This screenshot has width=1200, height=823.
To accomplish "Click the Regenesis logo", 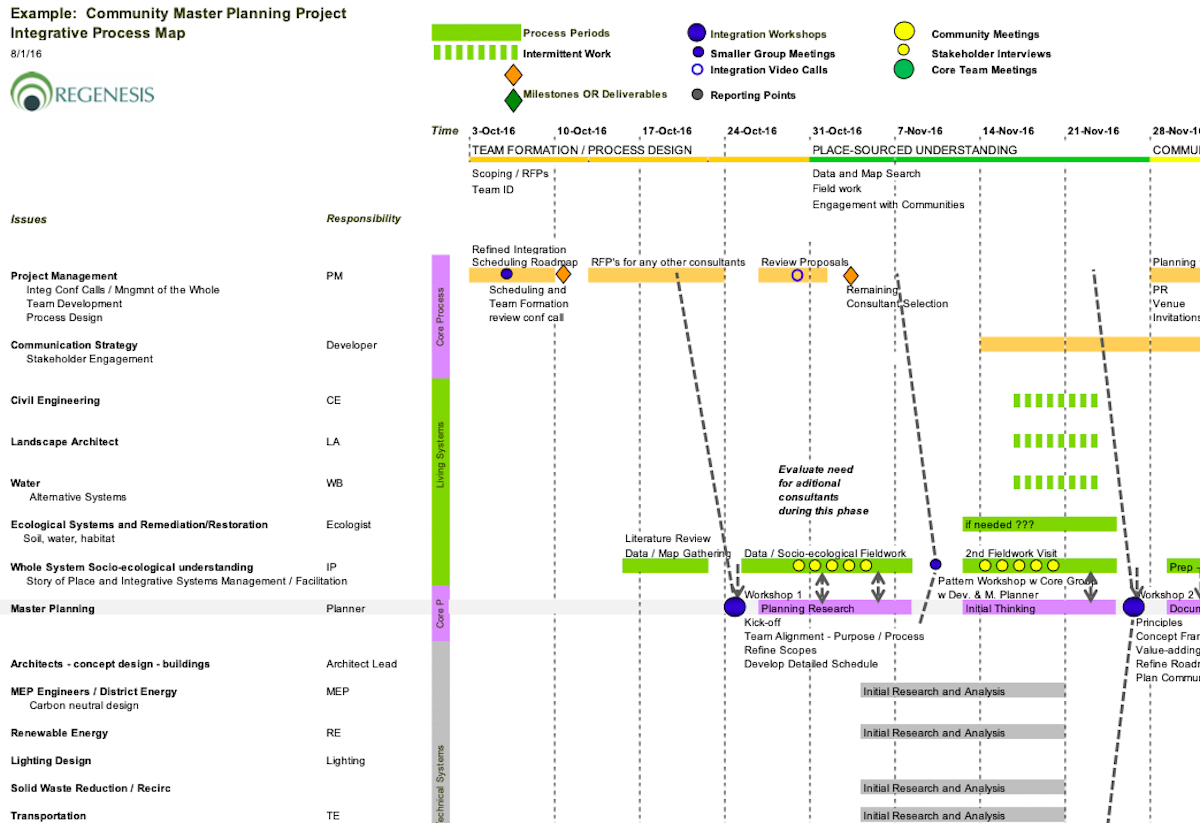I will click(82, 93).
